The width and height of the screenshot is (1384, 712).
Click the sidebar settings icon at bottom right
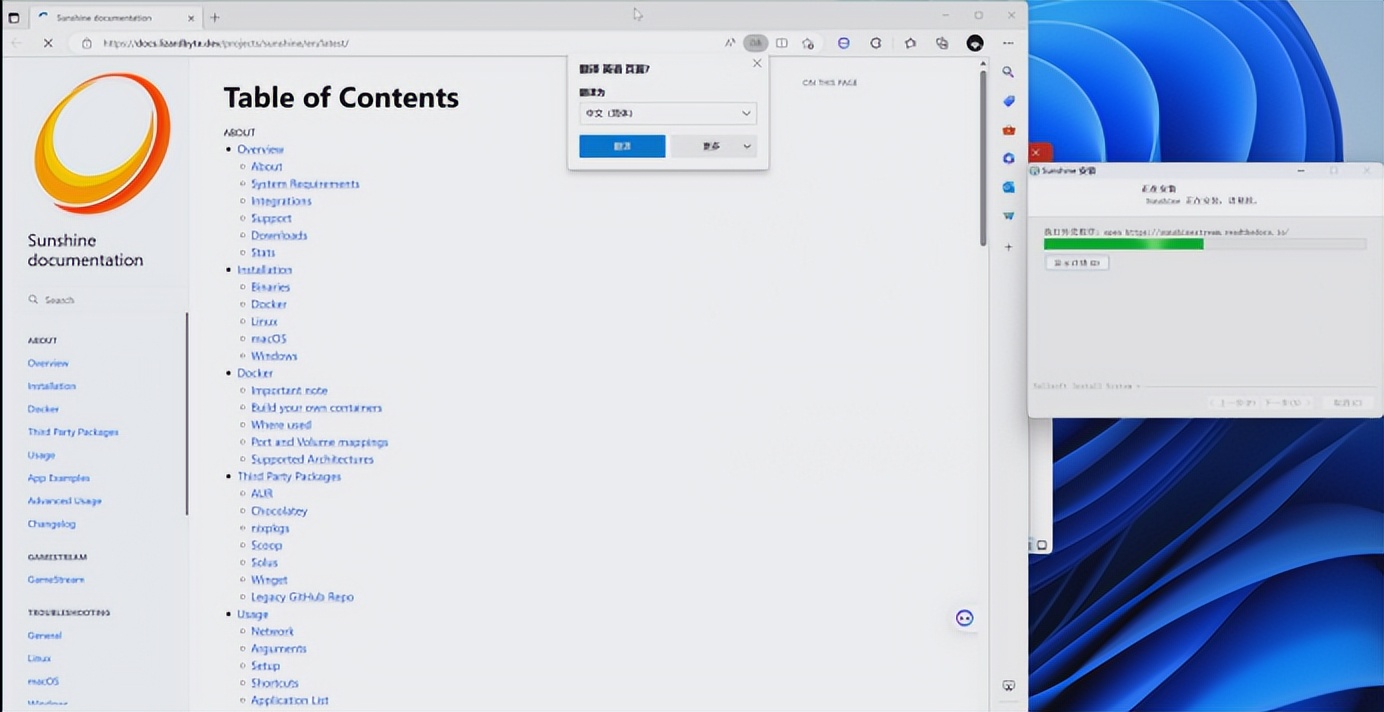pos(1008,686)
